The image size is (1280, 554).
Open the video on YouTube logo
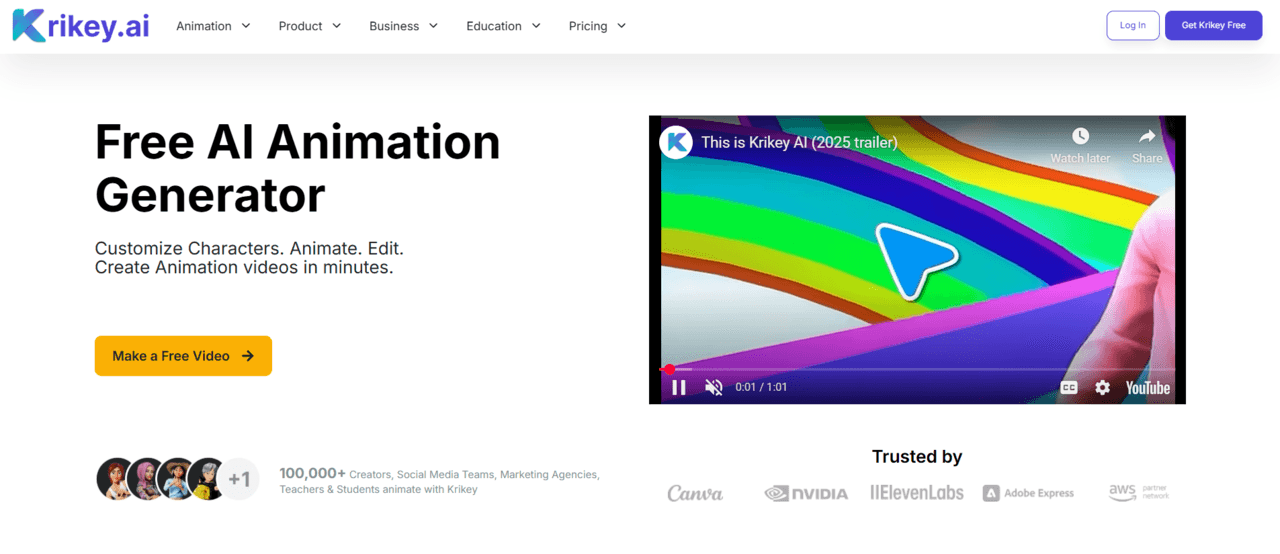point(1147,387)
